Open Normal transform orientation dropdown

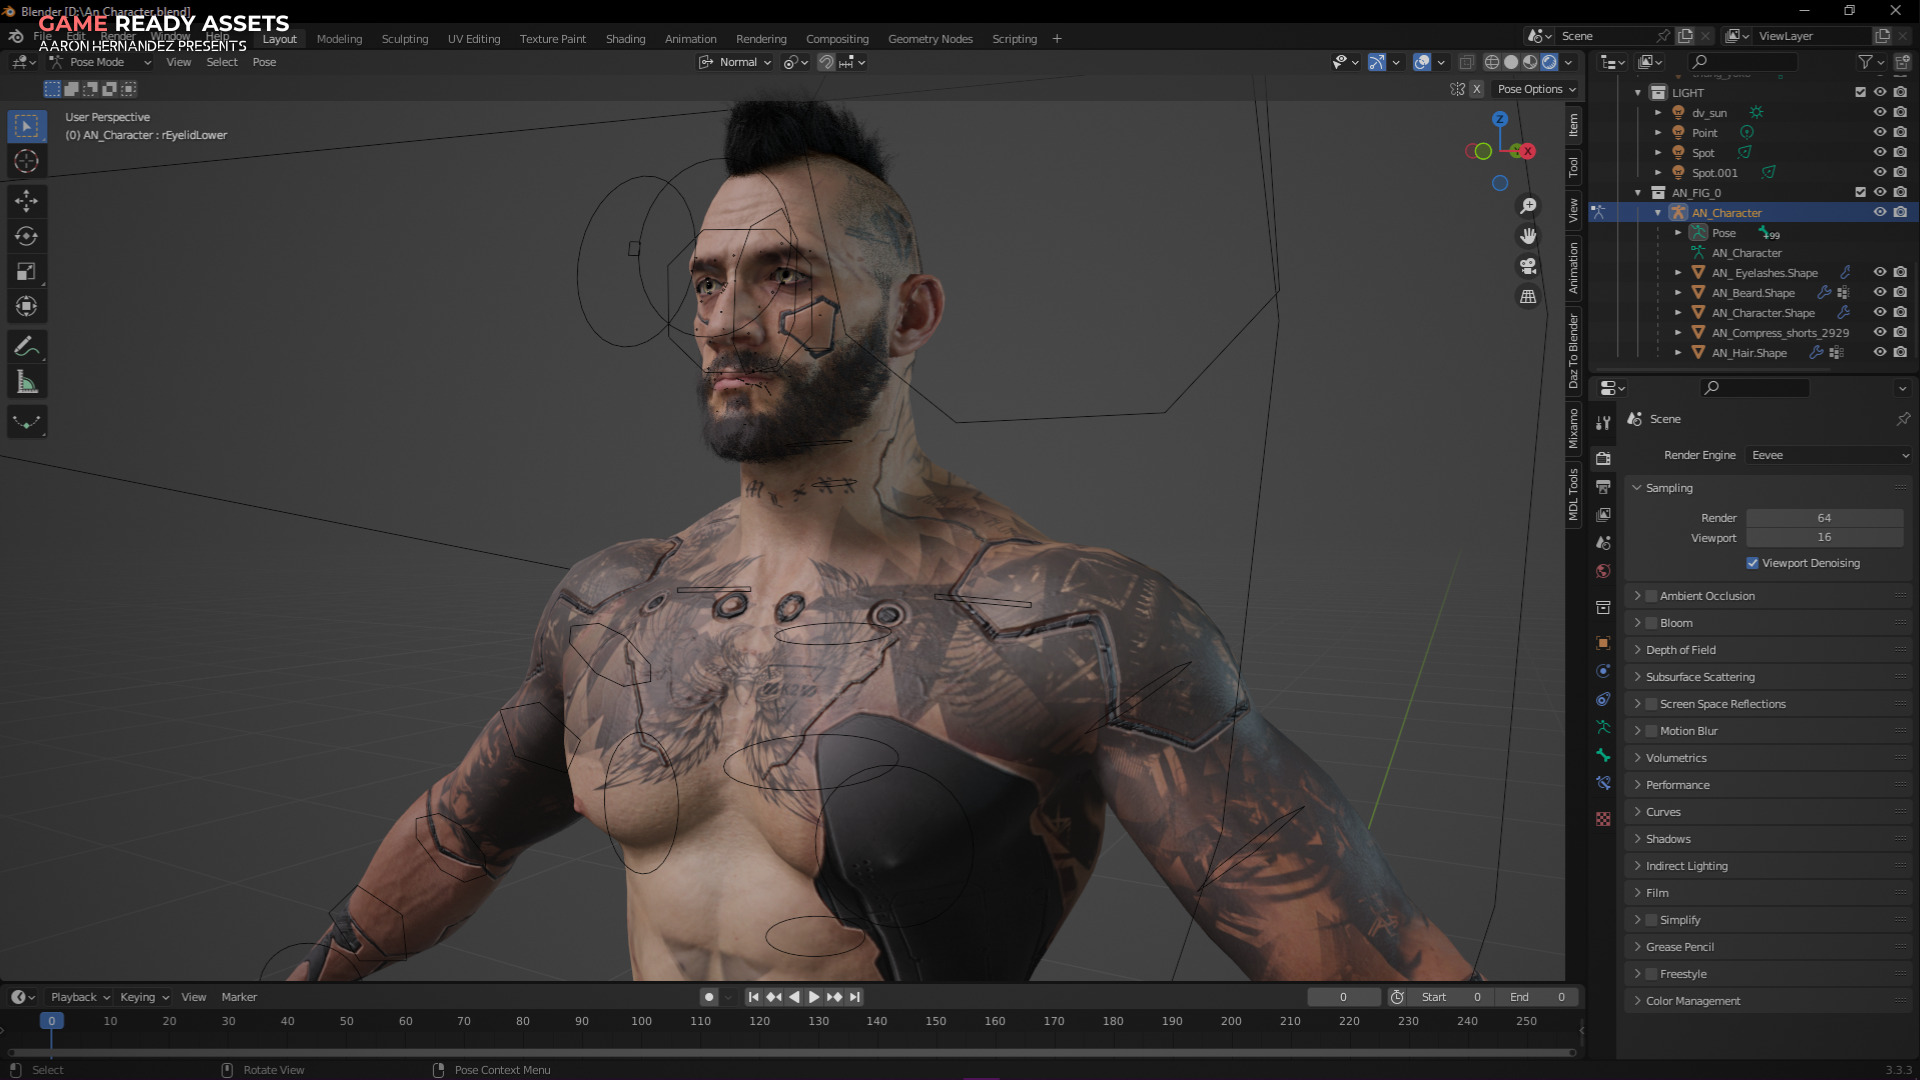click(x=736, y=62)
